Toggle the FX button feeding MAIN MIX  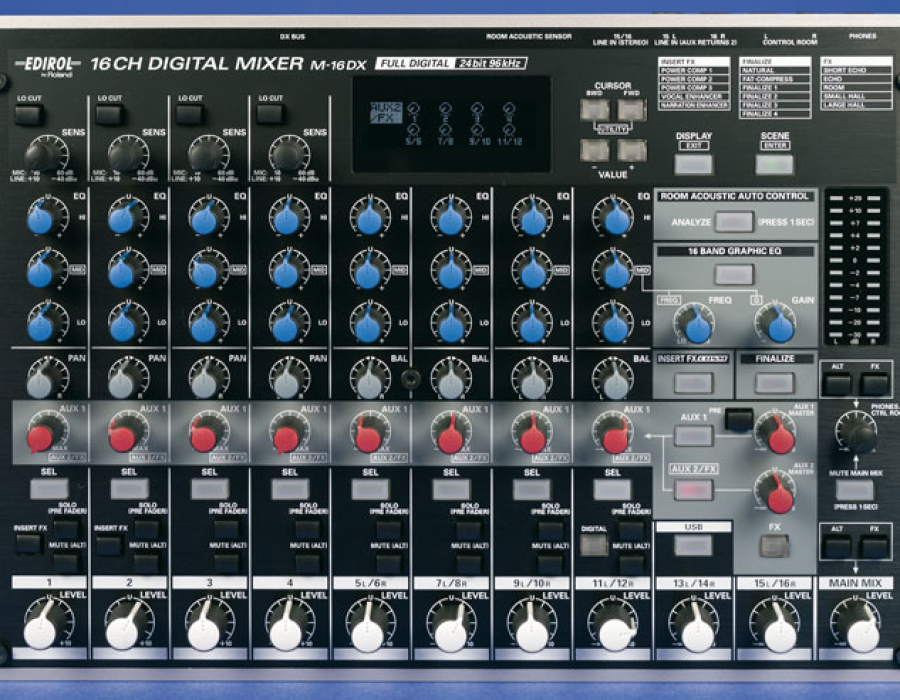click(875, 547)
